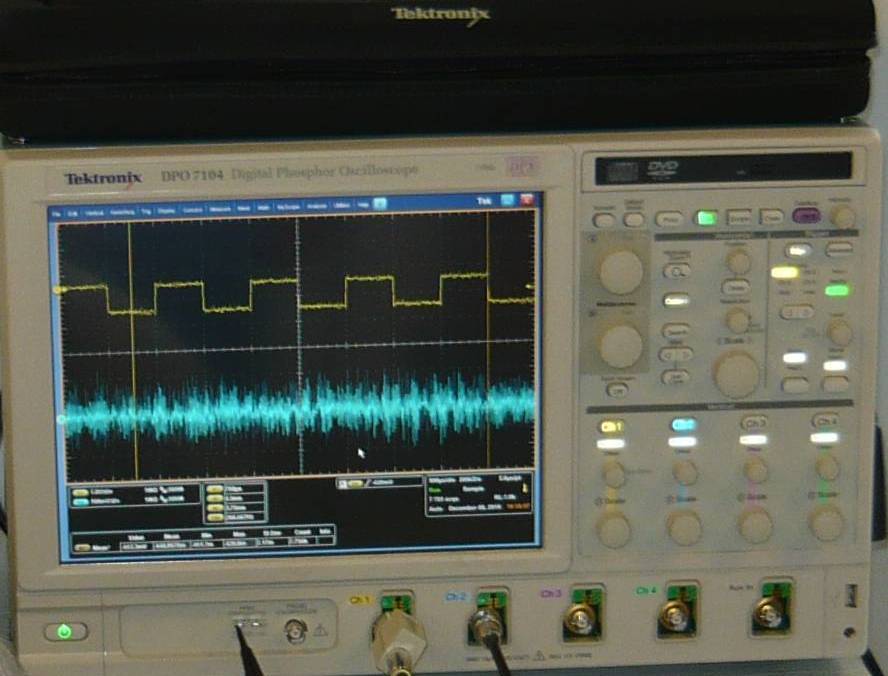Toggle the Ch4 channel button
The height and width of the screenshot is (676, 888).
tap(825, 421)
